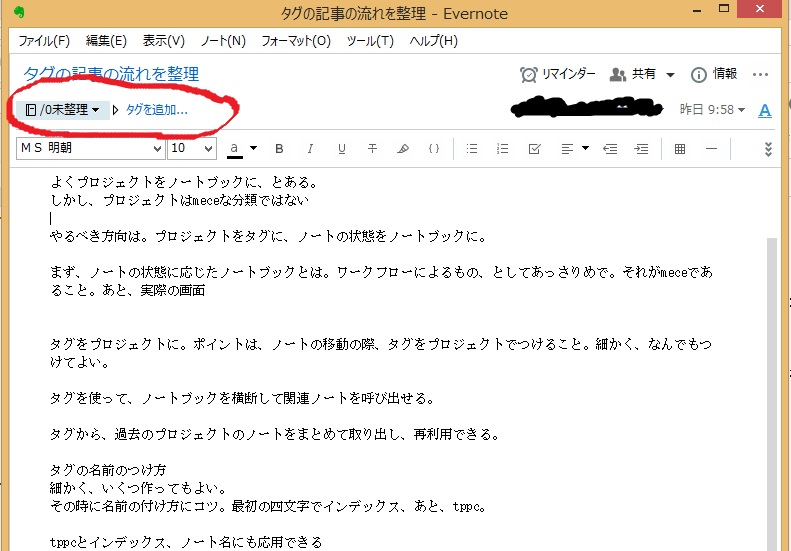Image resolution: width=791 pixels, height=551 pixels.
Task: Toggle underline formatting button
Action: pyautogui.click(x=342, y=149)
